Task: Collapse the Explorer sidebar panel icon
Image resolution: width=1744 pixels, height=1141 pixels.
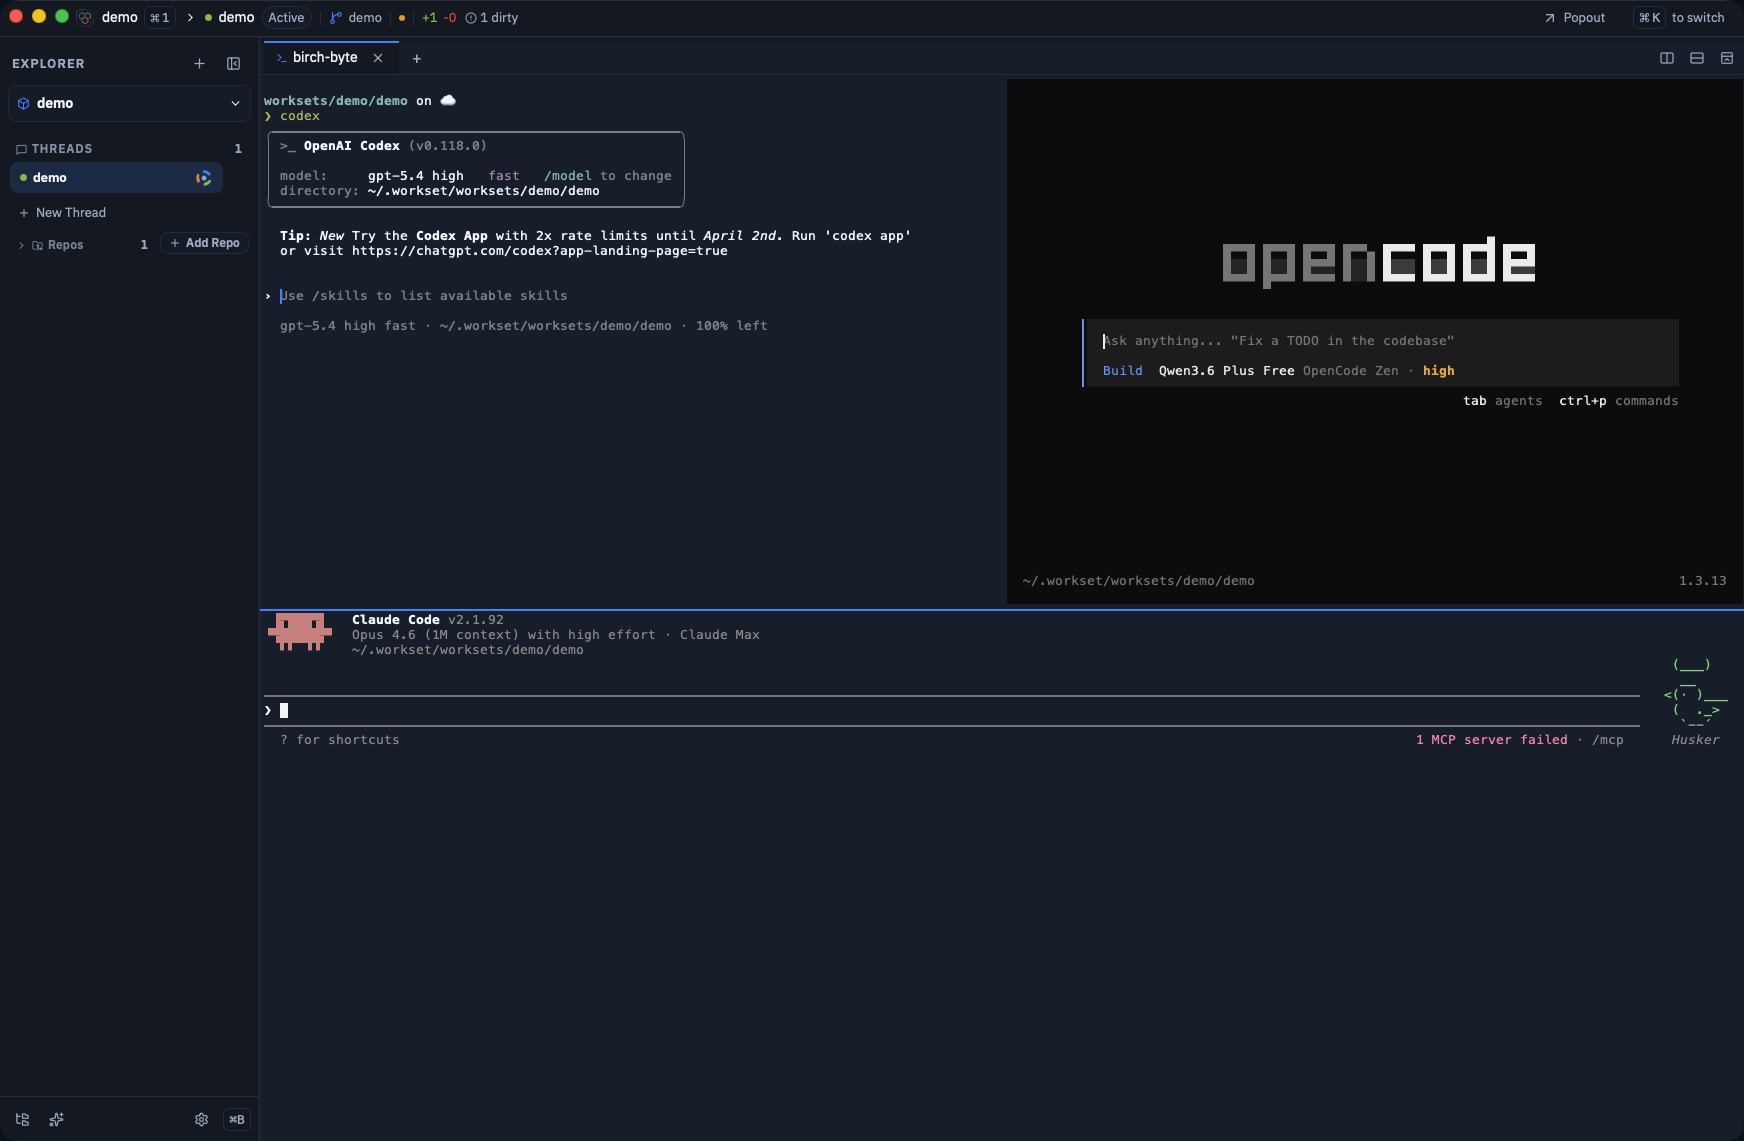Action: pos(233,63)
